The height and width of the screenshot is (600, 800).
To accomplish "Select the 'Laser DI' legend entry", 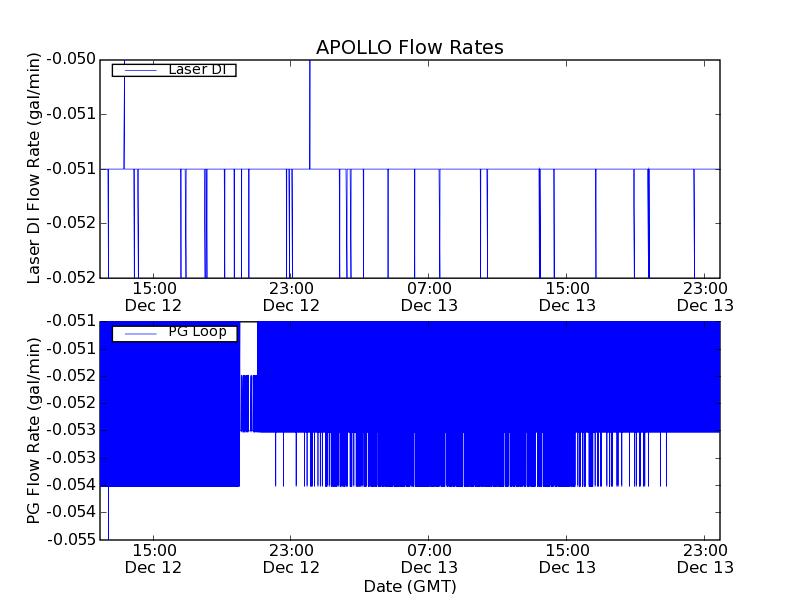I will [x=174, y=70].
